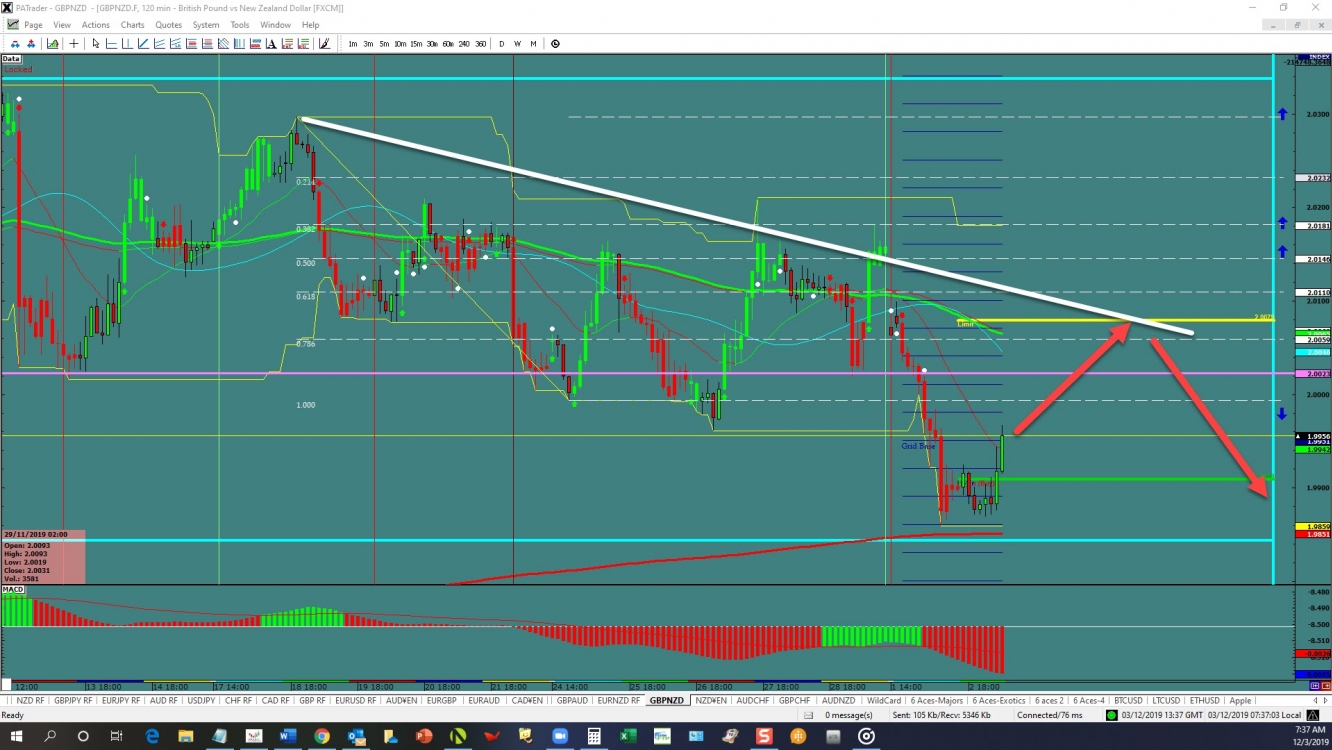Choose the horizontal line drawing tool

111,44
